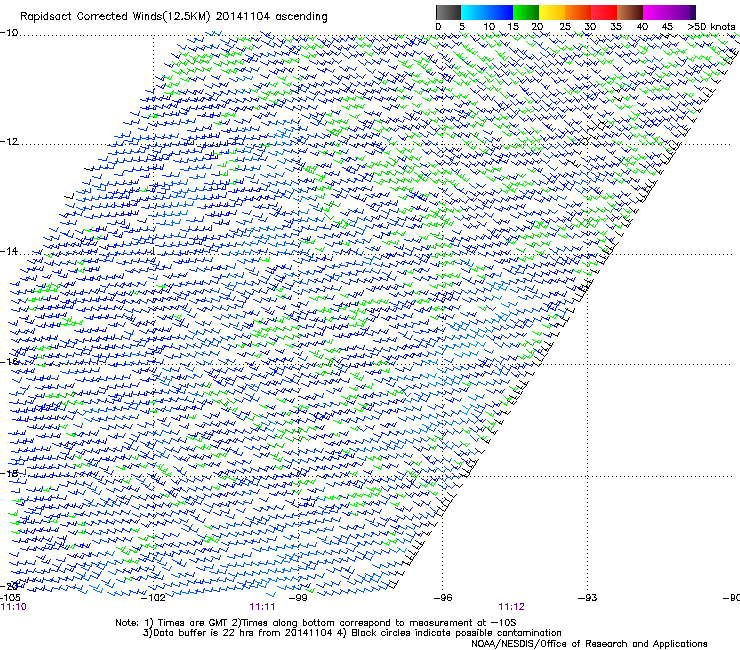The image size is (740, 650).
Task: Click the 'NOAA/NESDIS/Office of Research and Applications' credit
Action: click(x=589, y=643)
